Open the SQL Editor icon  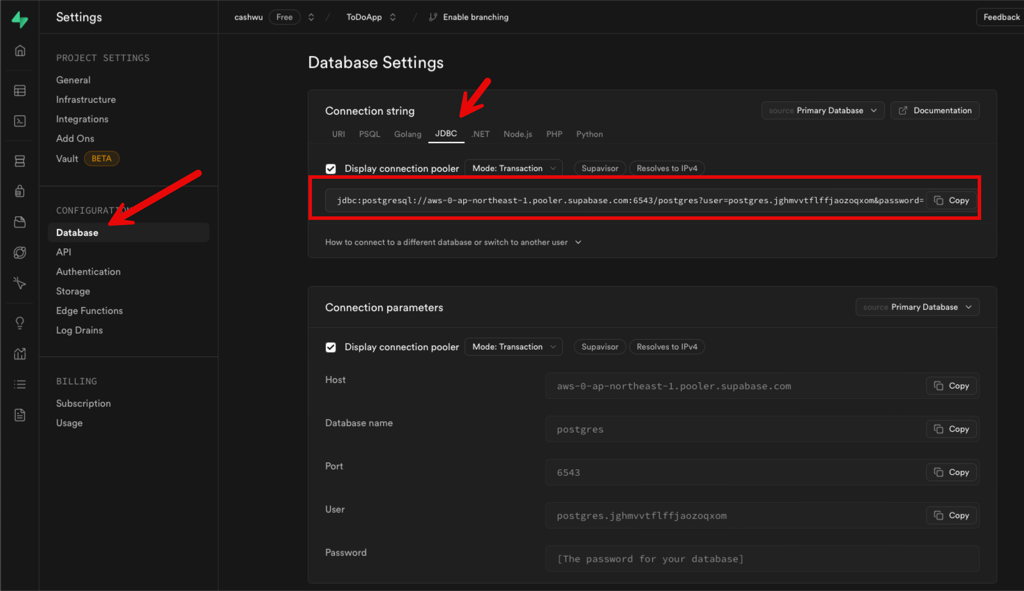tap(20, 121)
